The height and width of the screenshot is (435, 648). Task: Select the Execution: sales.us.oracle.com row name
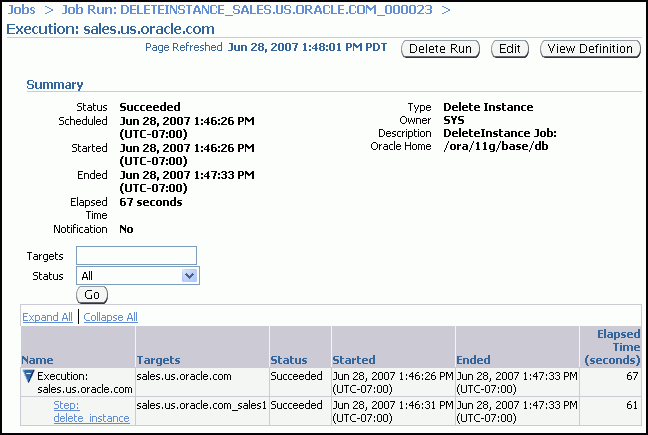[85, 382]
